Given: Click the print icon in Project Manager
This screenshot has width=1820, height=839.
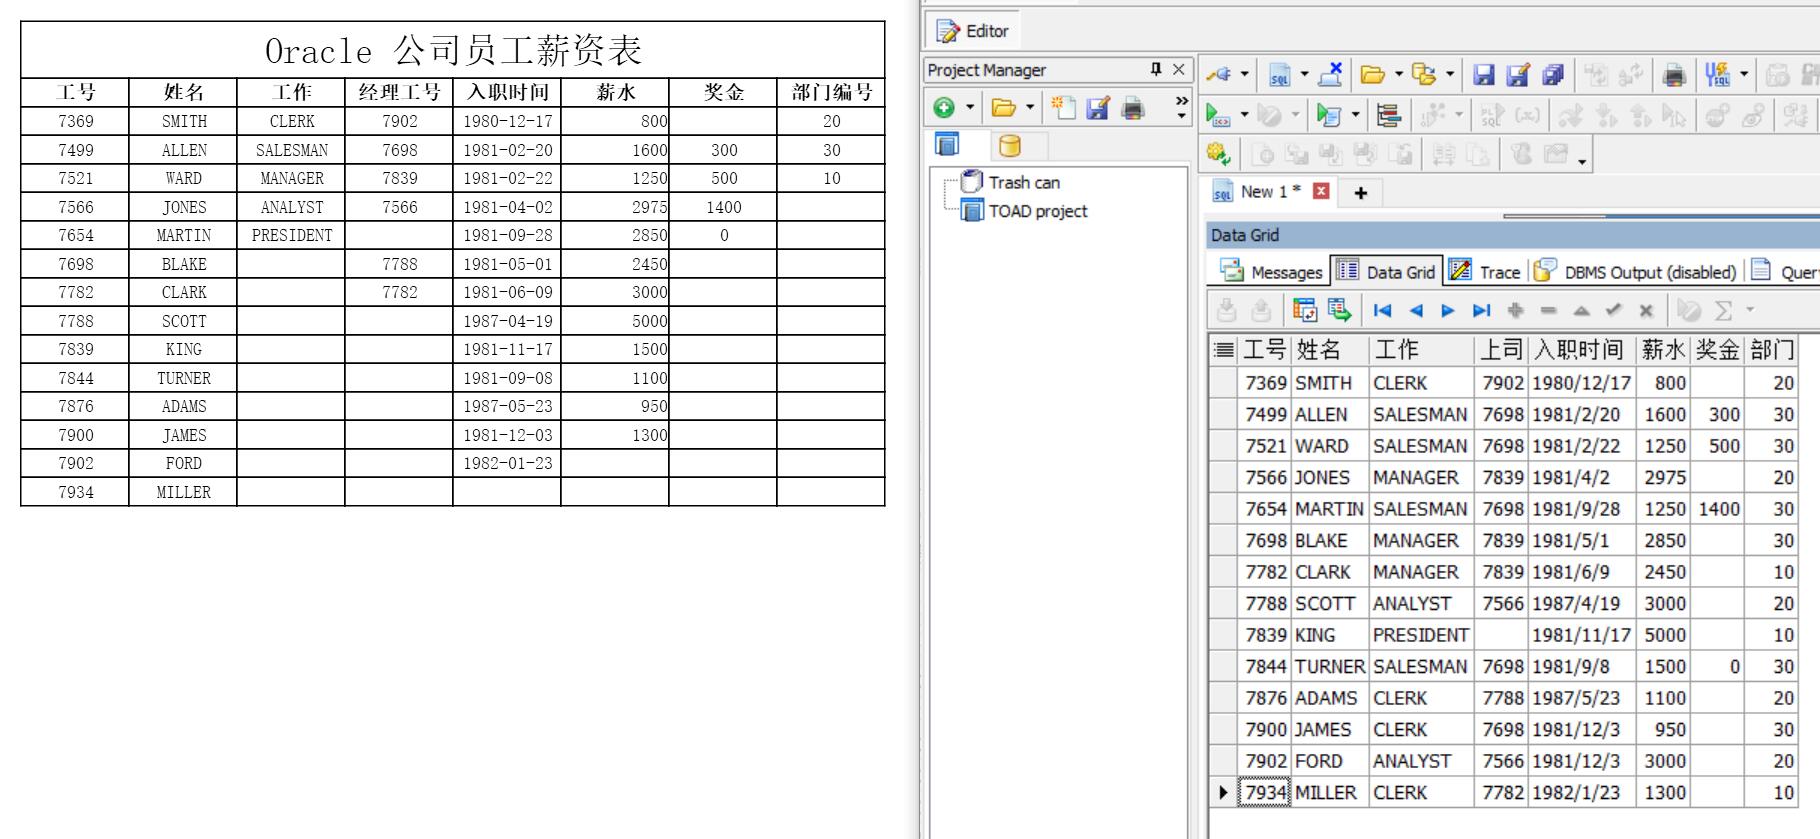Looking at the screenshot, I should pyautogui.click(x=1132, y=107).
